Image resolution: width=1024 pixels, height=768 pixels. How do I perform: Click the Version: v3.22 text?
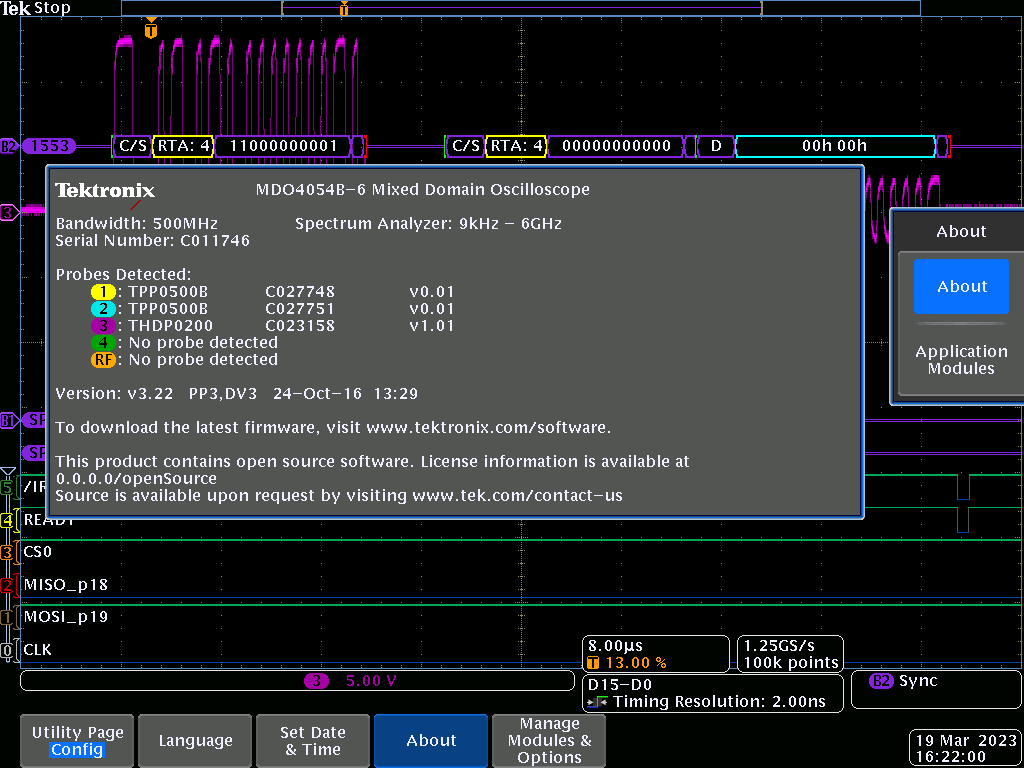pyautogui.click(x=114, y=394)
